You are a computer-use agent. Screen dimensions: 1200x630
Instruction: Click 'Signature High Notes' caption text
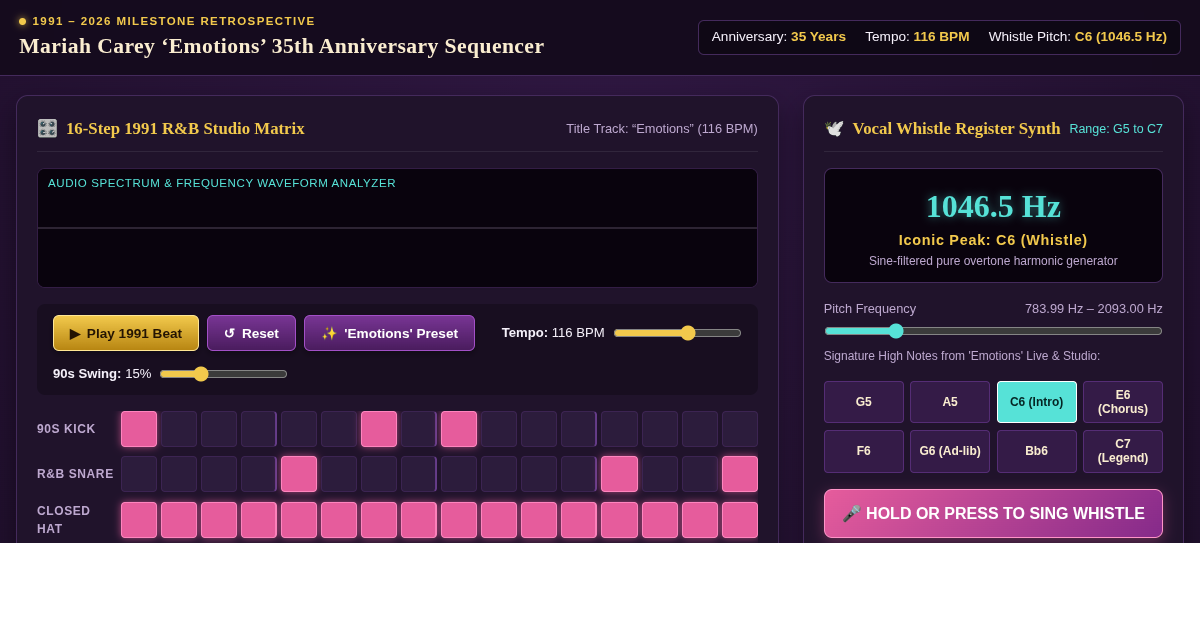(962, 356)
